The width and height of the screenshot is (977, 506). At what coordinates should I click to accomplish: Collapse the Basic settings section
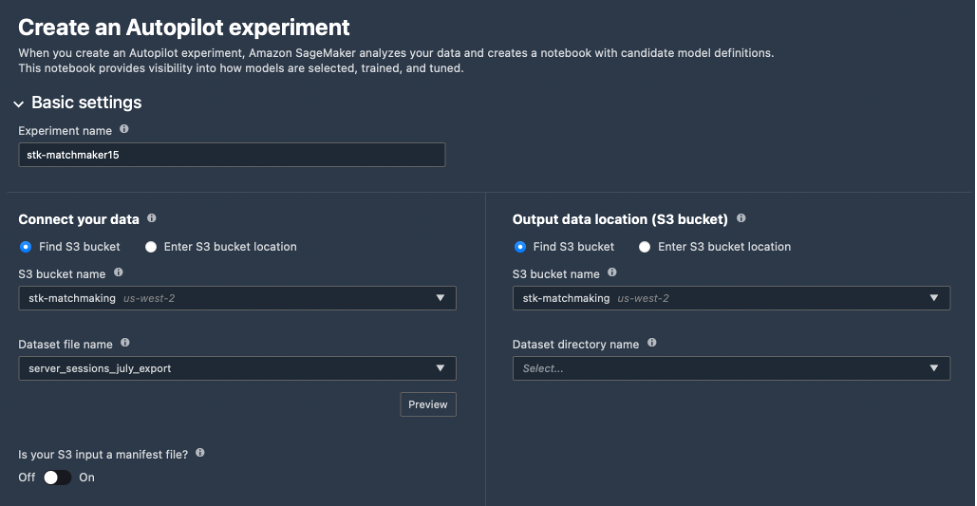coord(18,104)
